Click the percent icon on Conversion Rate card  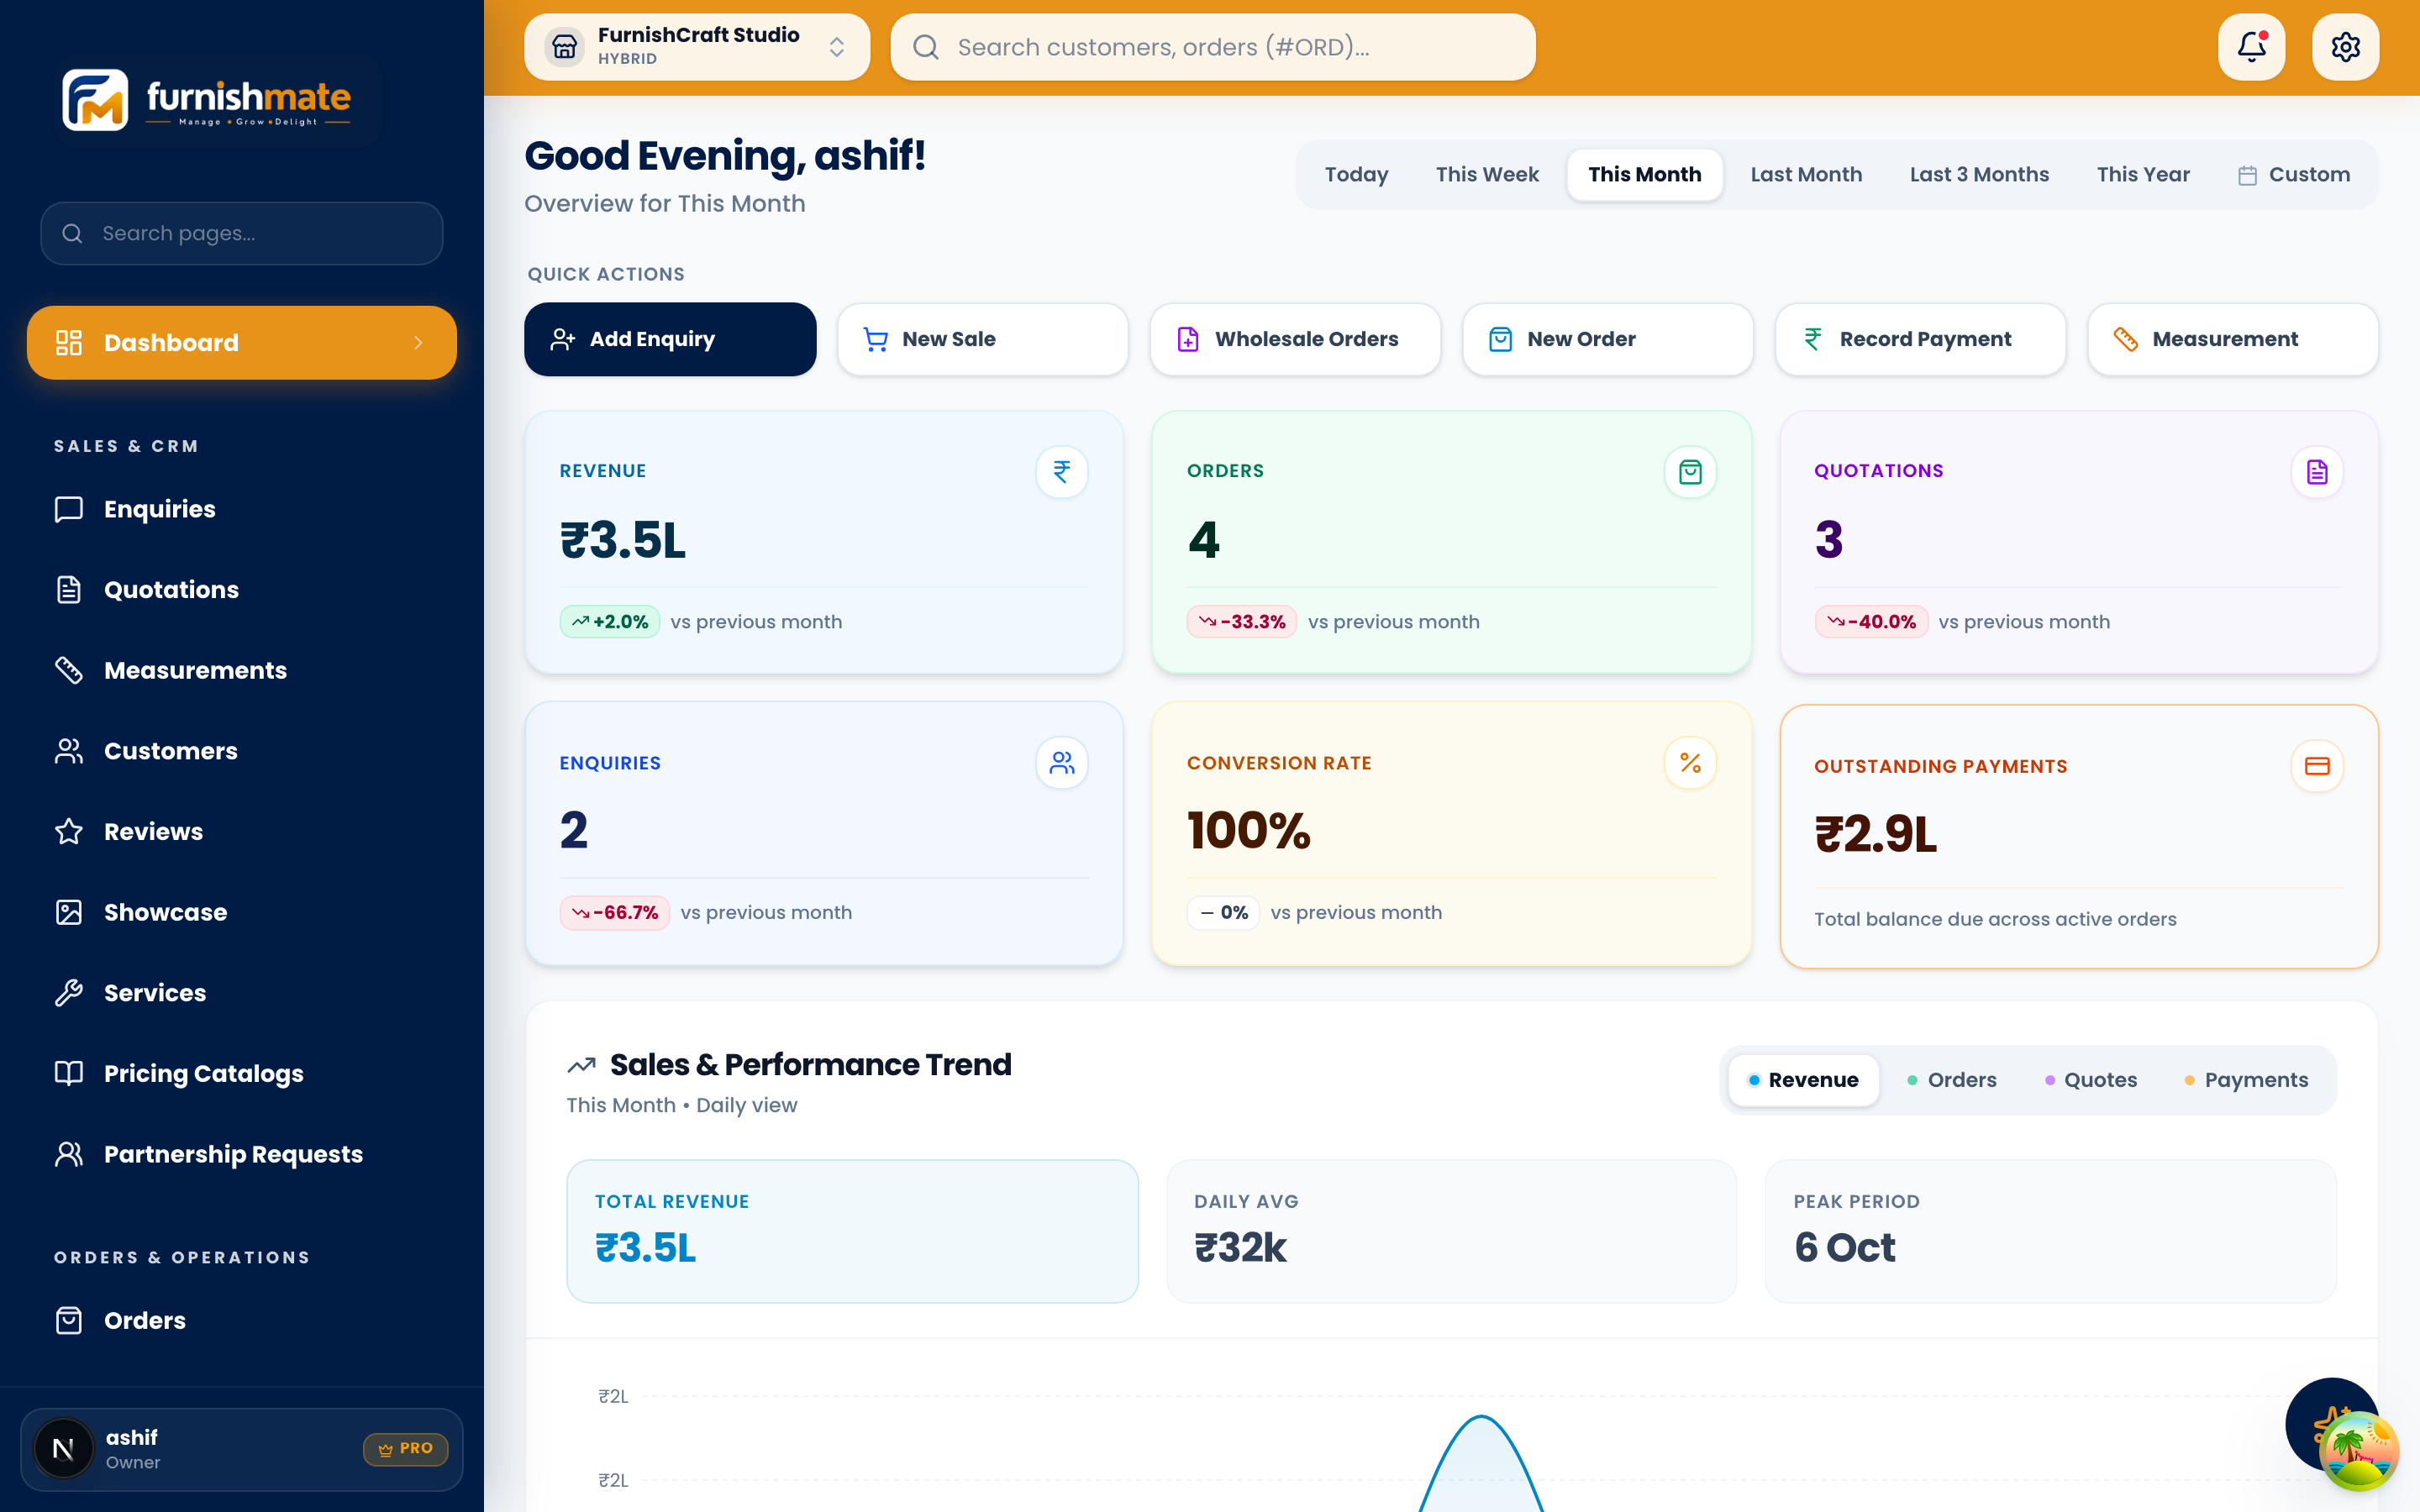tap(1690, 763)
